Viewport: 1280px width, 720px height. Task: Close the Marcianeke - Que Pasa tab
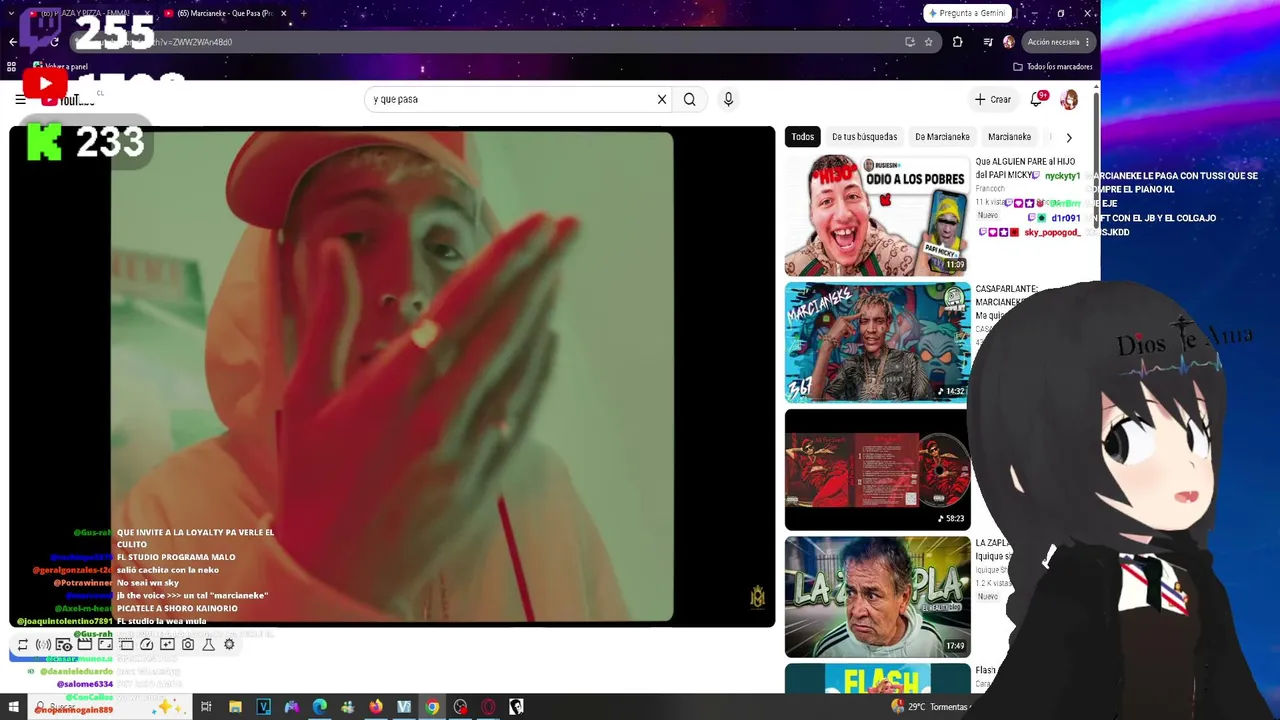(x=283, y=13)
